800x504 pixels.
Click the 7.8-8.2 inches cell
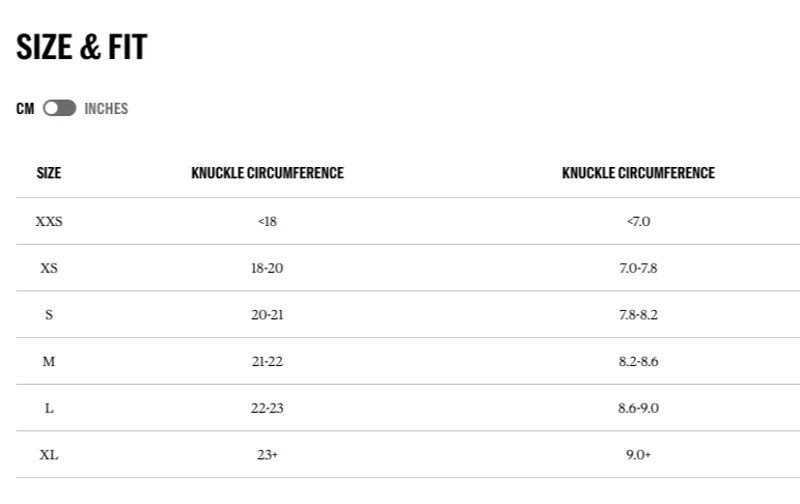pos(638,315)
